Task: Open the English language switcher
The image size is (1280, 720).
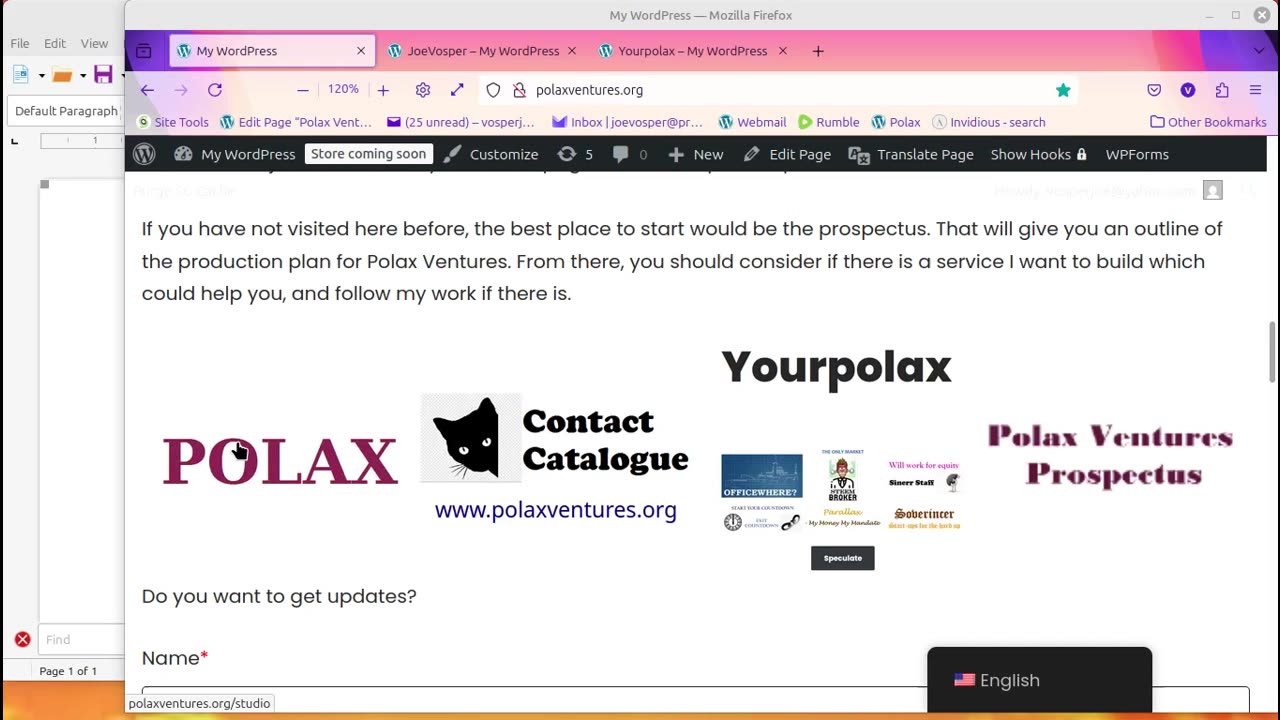Action: point(1040,680)
